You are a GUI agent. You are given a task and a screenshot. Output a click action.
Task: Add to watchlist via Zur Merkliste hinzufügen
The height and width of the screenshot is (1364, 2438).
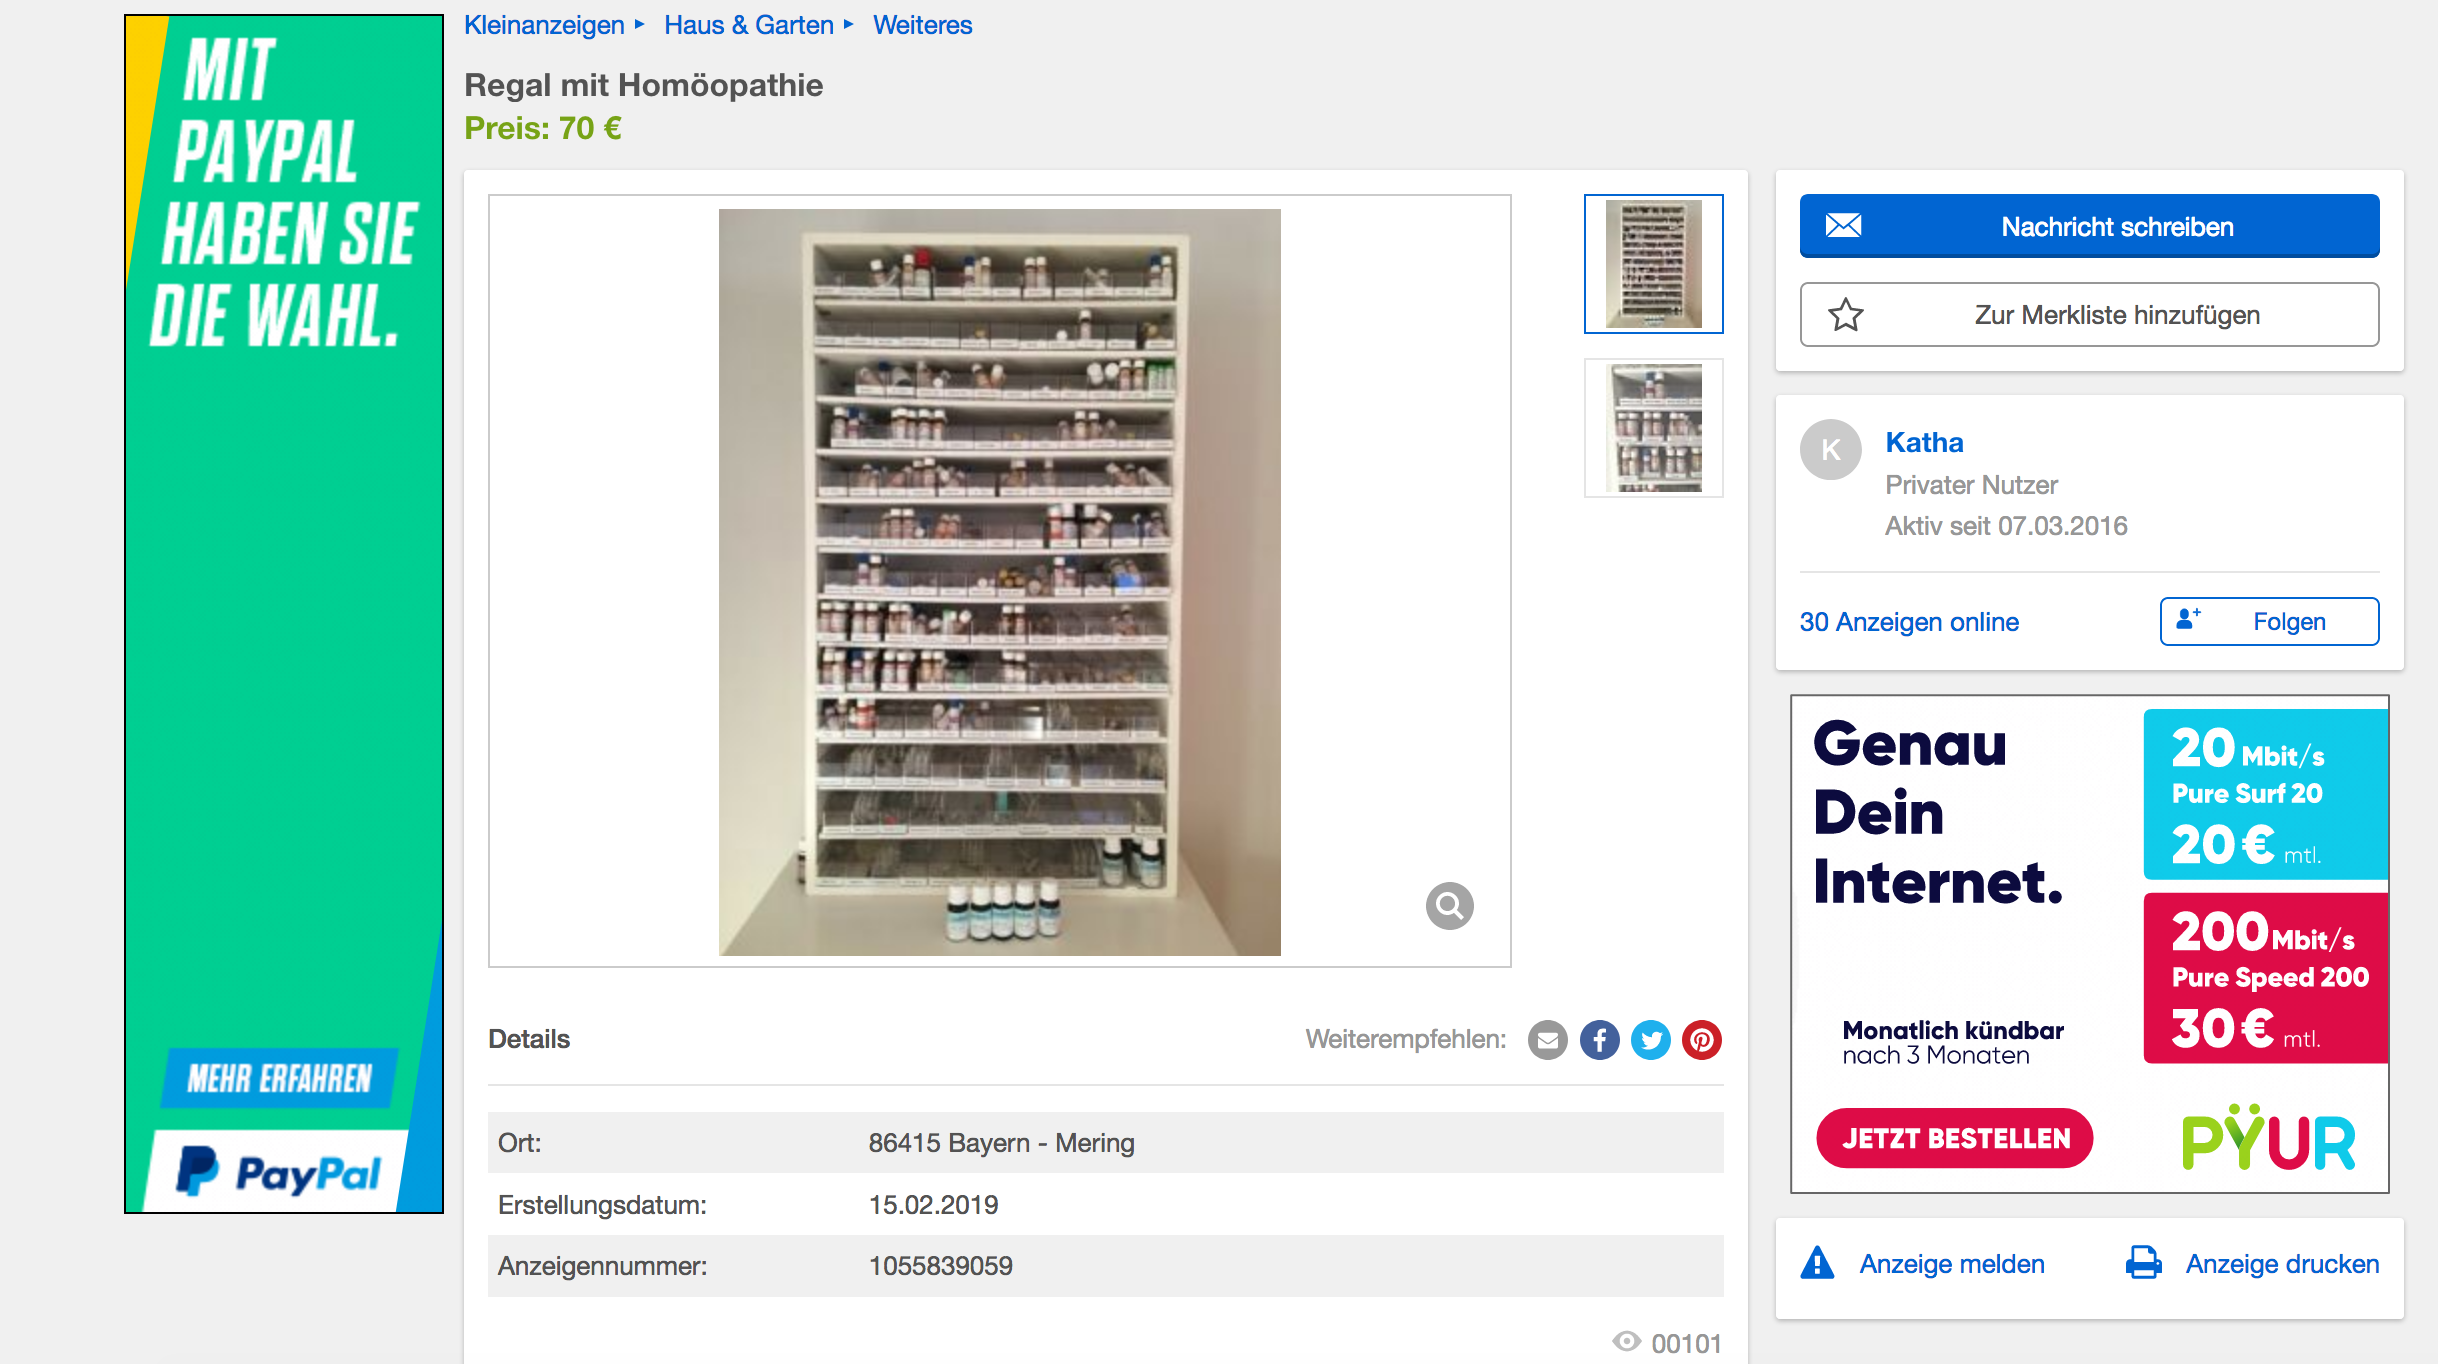pos(2089,315)
